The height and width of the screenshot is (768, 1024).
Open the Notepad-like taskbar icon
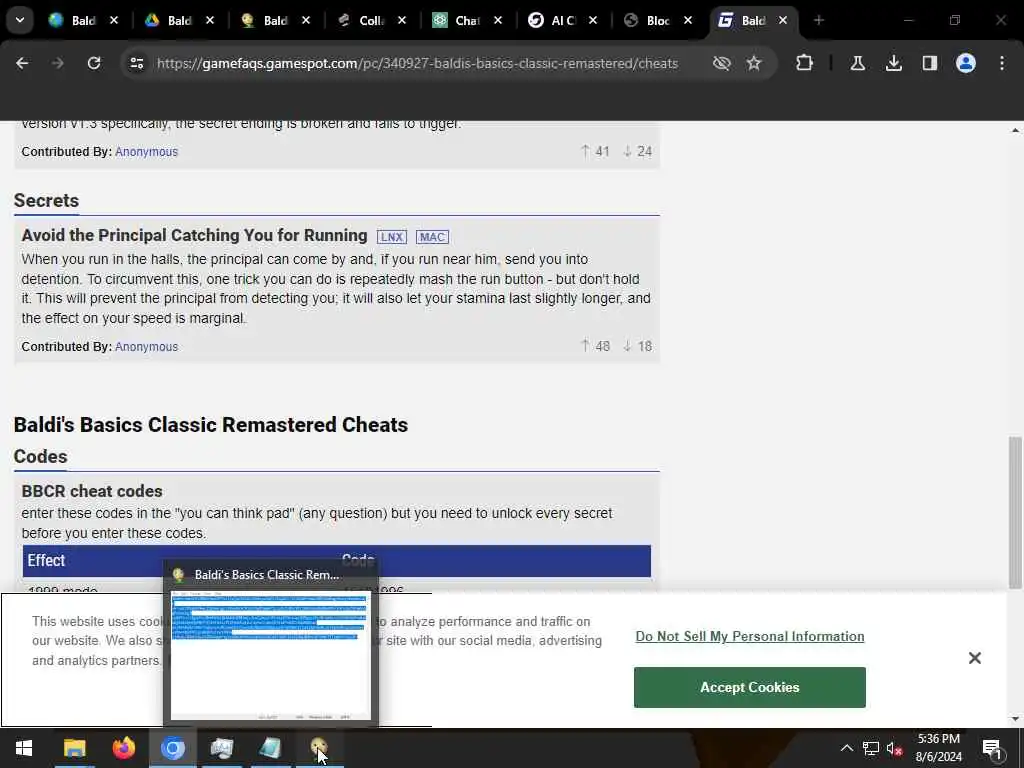click(x=270, y=748)
